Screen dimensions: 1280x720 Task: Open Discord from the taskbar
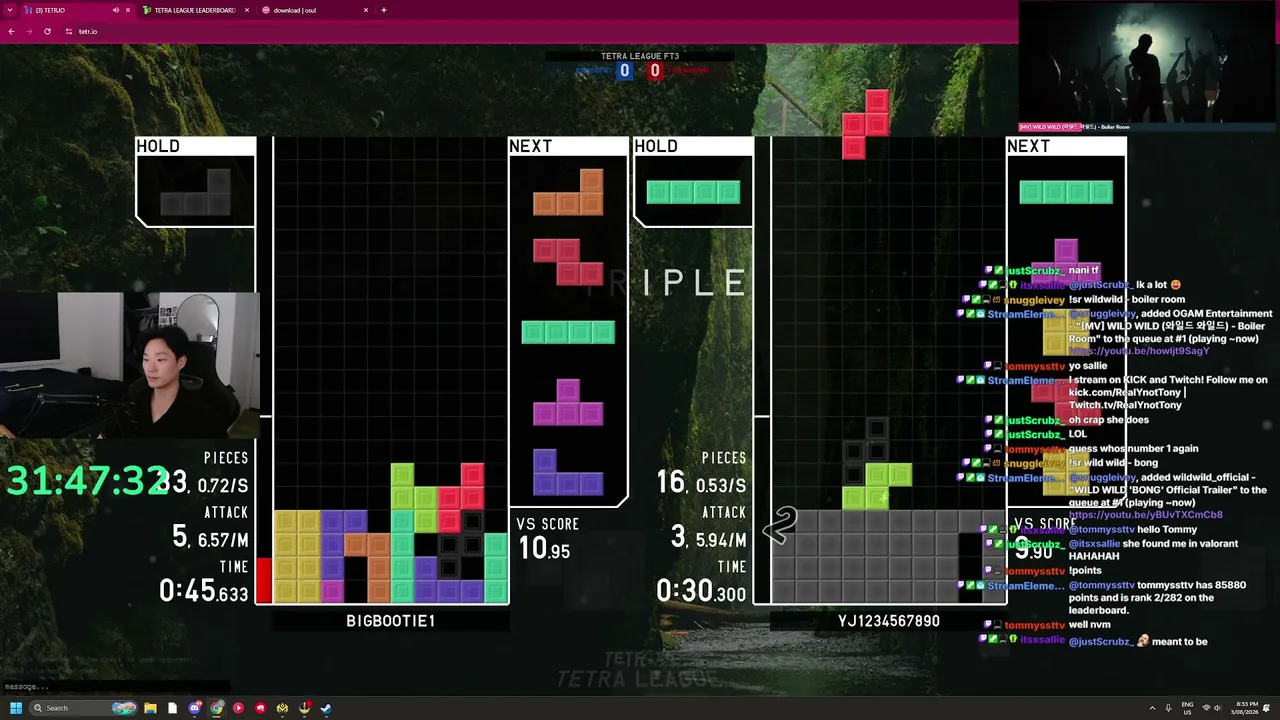(195, 708)
